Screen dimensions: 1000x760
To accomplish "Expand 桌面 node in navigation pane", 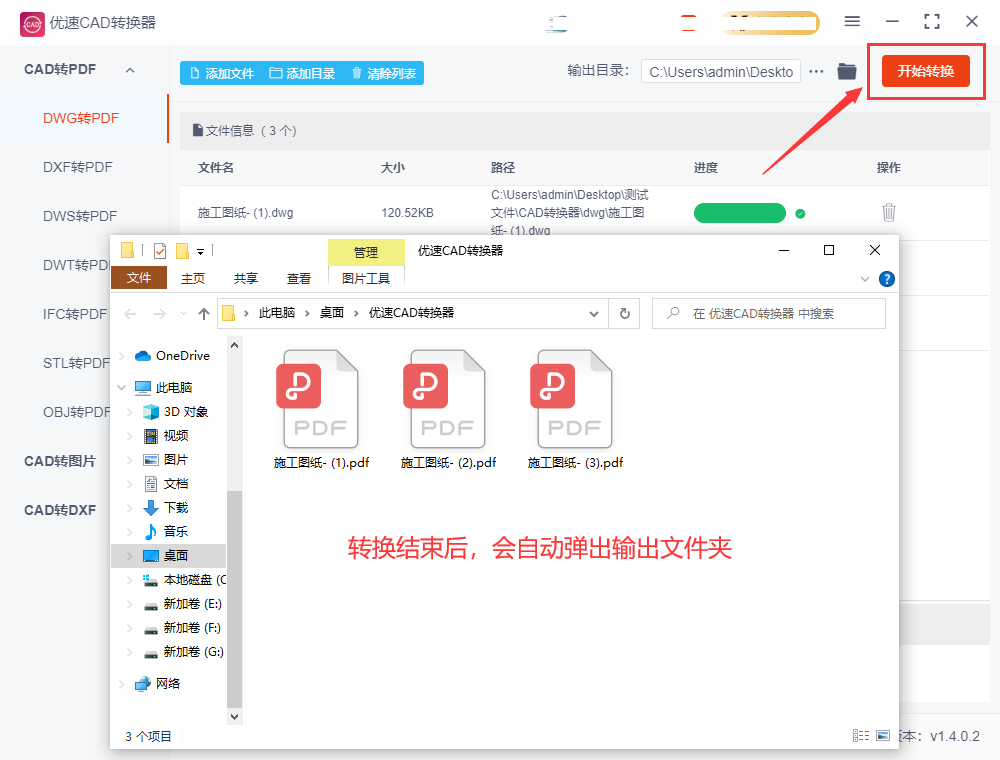I will (129, 556).
